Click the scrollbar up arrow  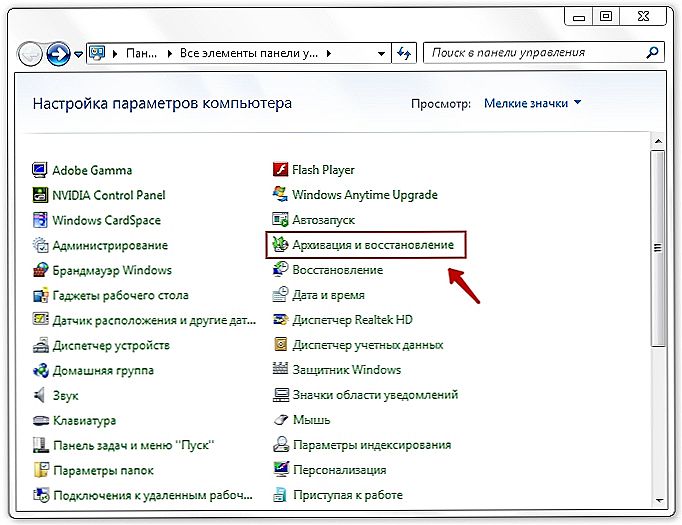(x=658, y=141)
